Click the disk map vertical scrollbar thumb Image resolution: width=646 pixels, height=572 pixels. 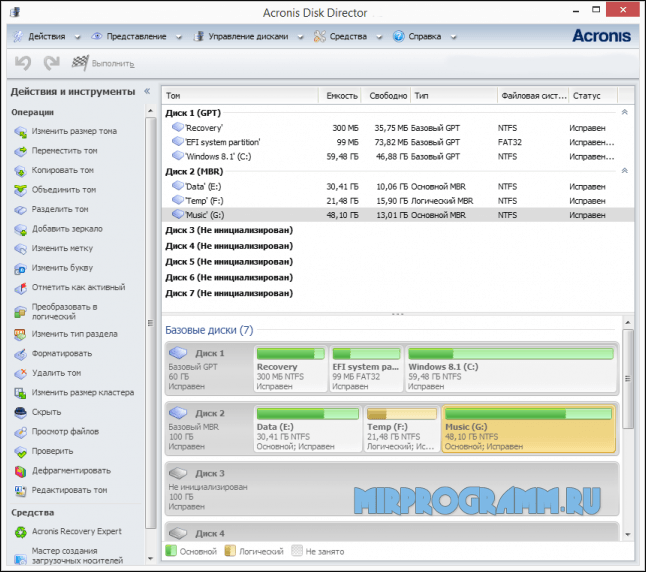coord(627,379)
